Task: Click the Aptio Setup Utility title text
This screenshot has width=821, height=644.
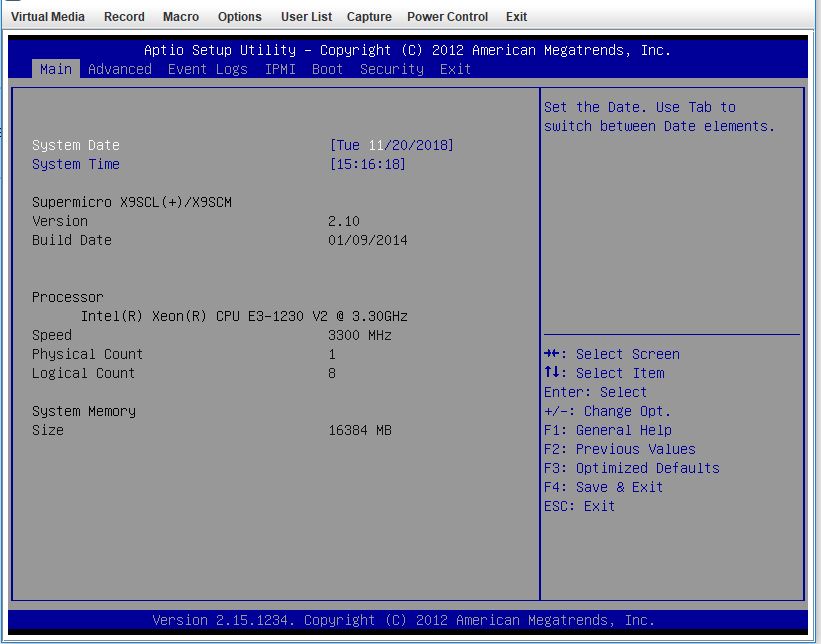Action: tap(407, 50)
